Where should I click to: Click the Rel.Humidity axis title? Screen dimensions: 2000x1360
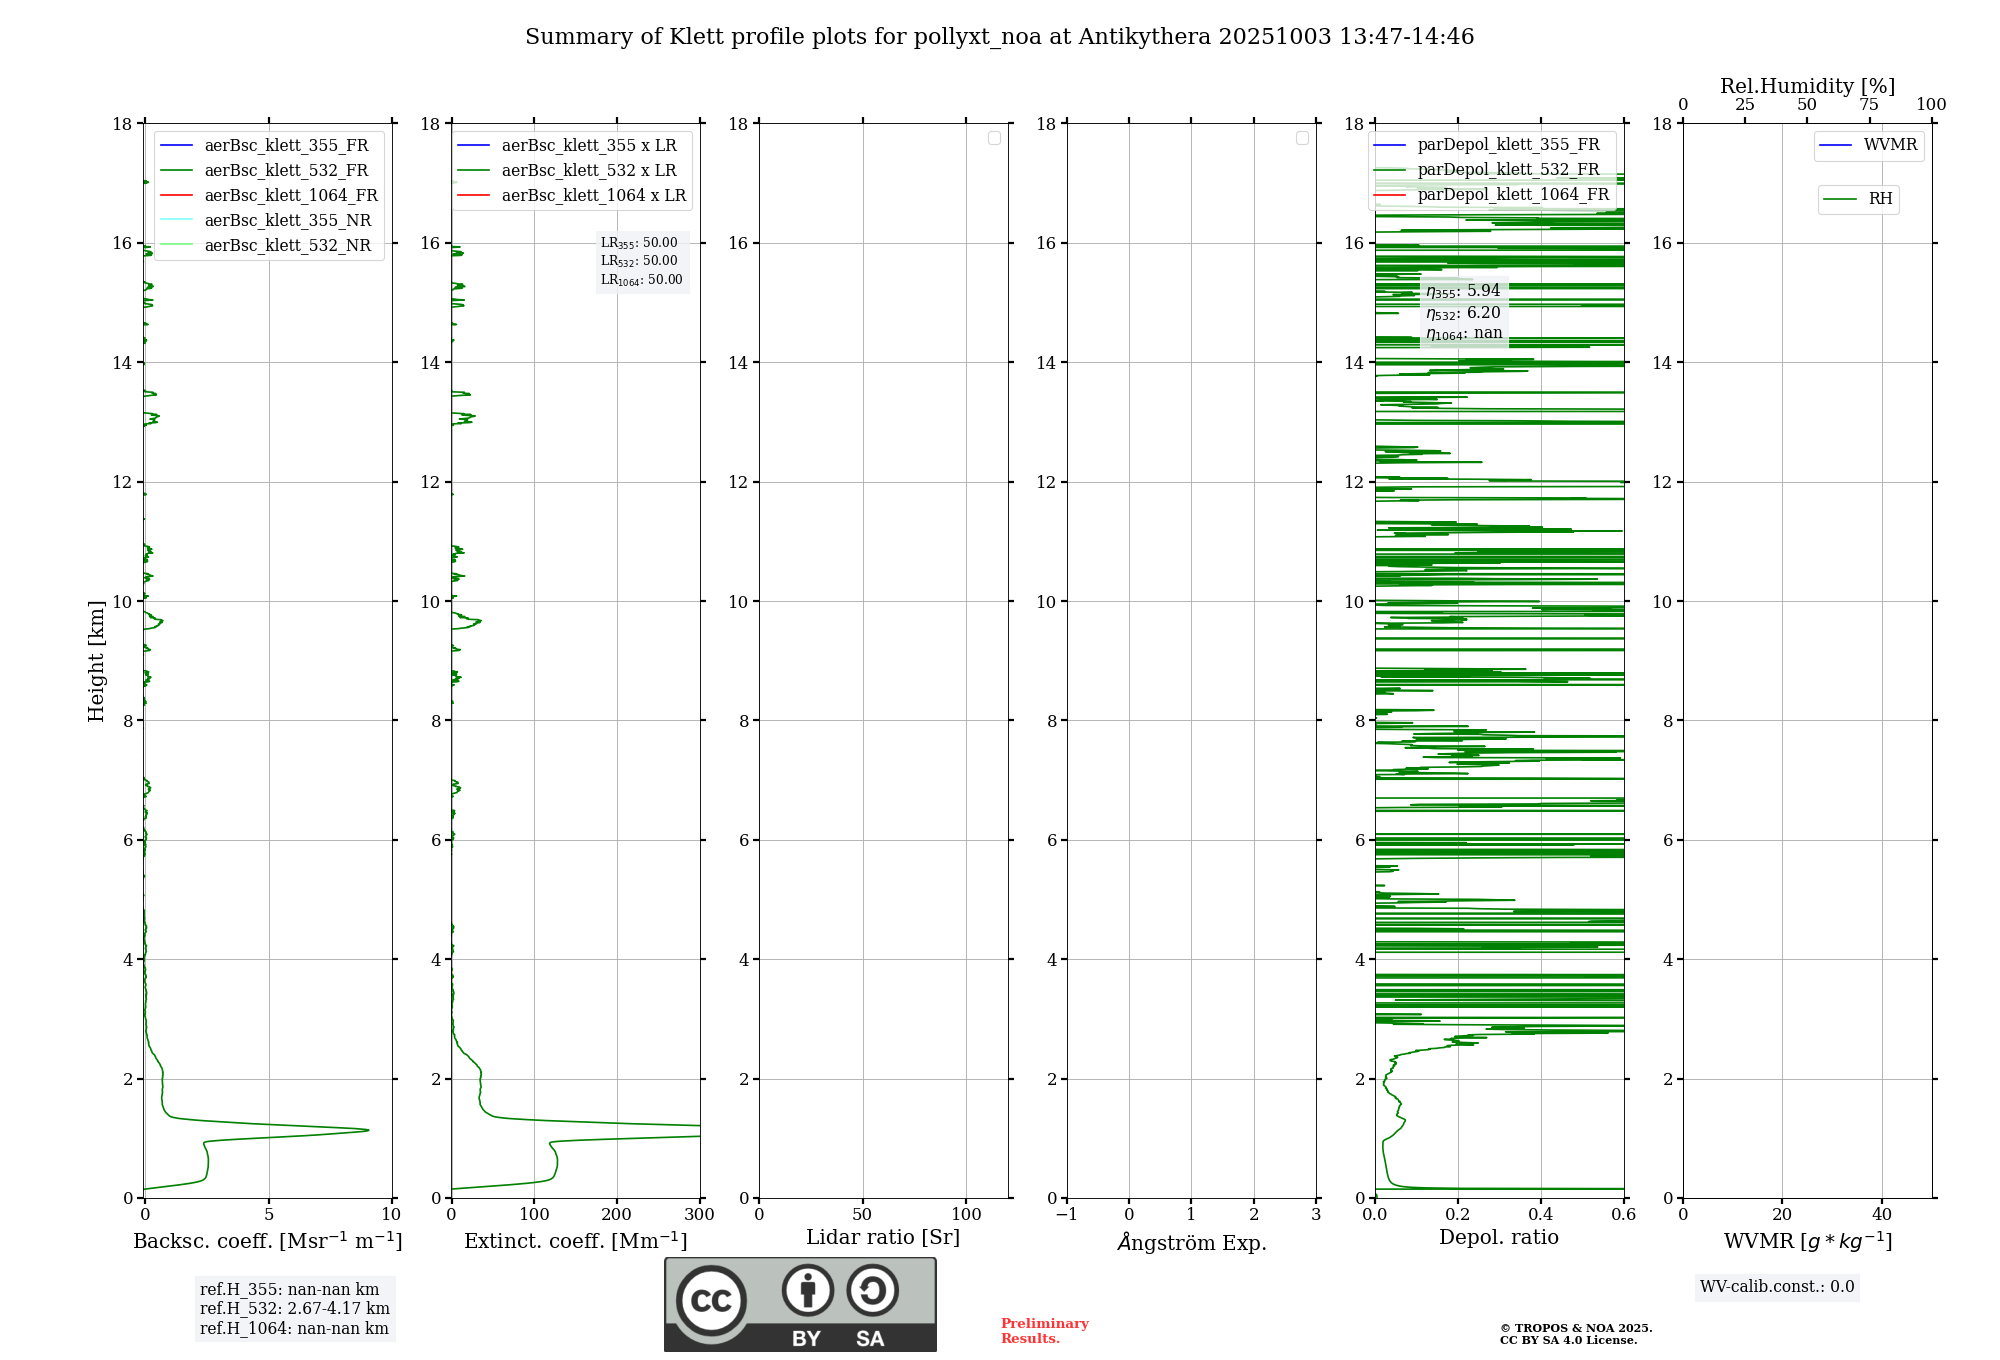point(1807,86)
